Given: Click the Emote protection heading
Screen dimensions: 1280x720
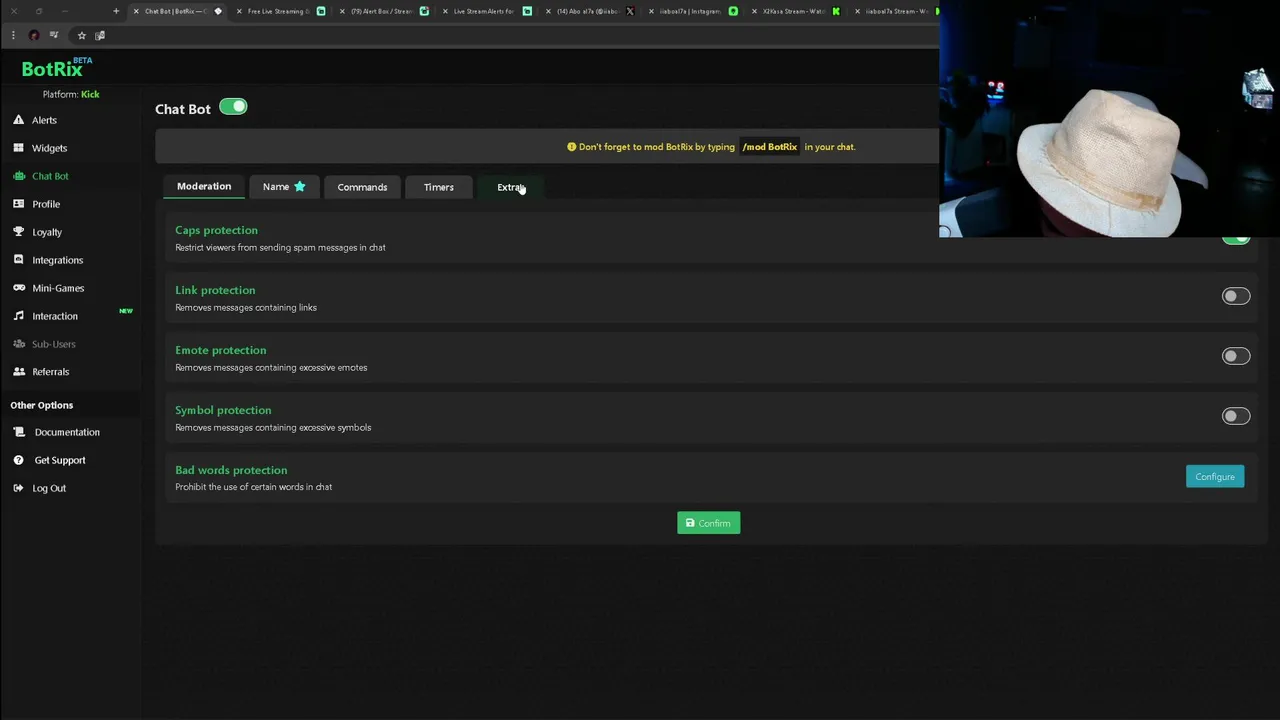Looking at the screenshot, I should (x=220, y=350).
